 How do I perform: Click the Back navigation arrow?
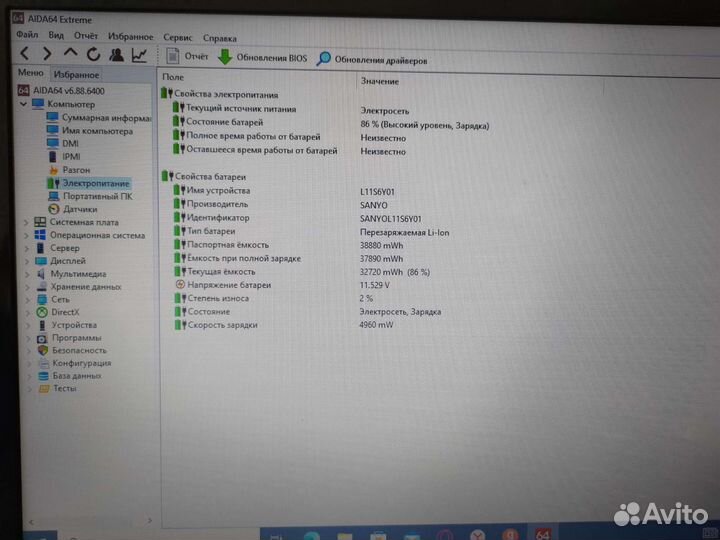click(25, 54)
